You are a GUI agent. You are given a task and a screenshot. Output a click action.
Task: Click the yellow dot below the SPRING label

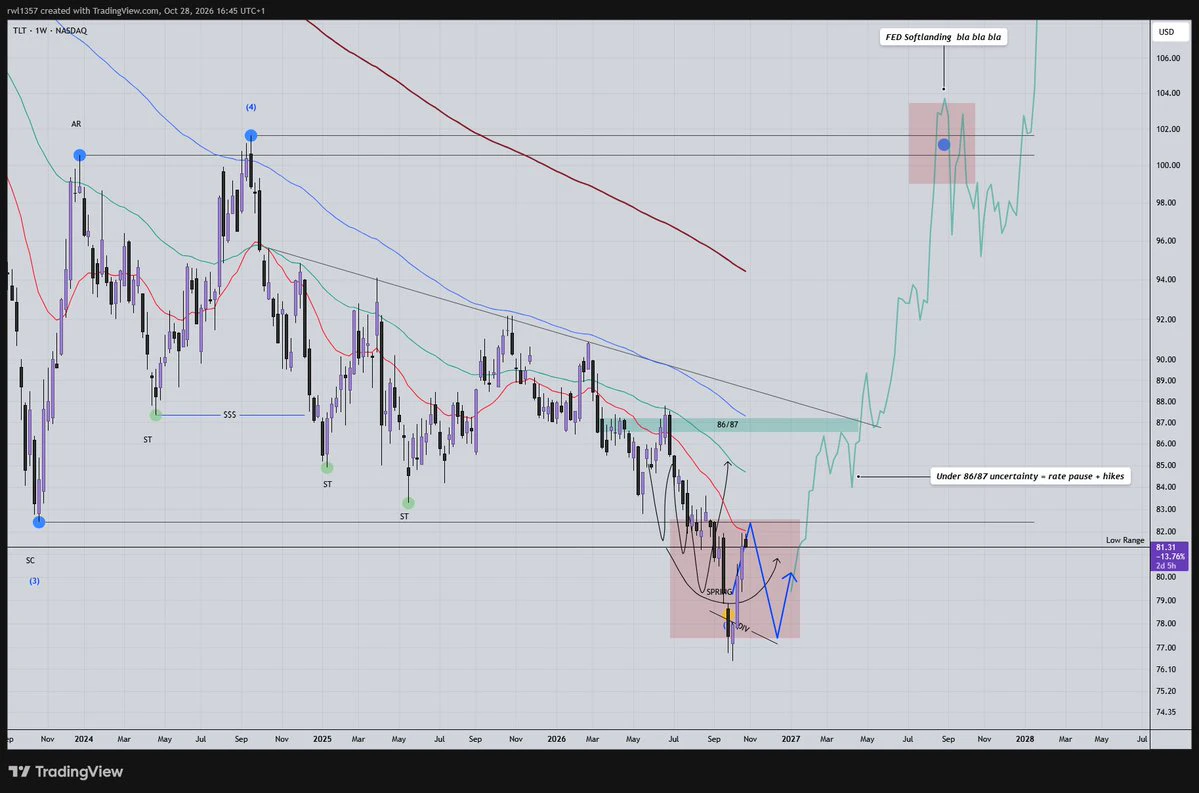728,614
